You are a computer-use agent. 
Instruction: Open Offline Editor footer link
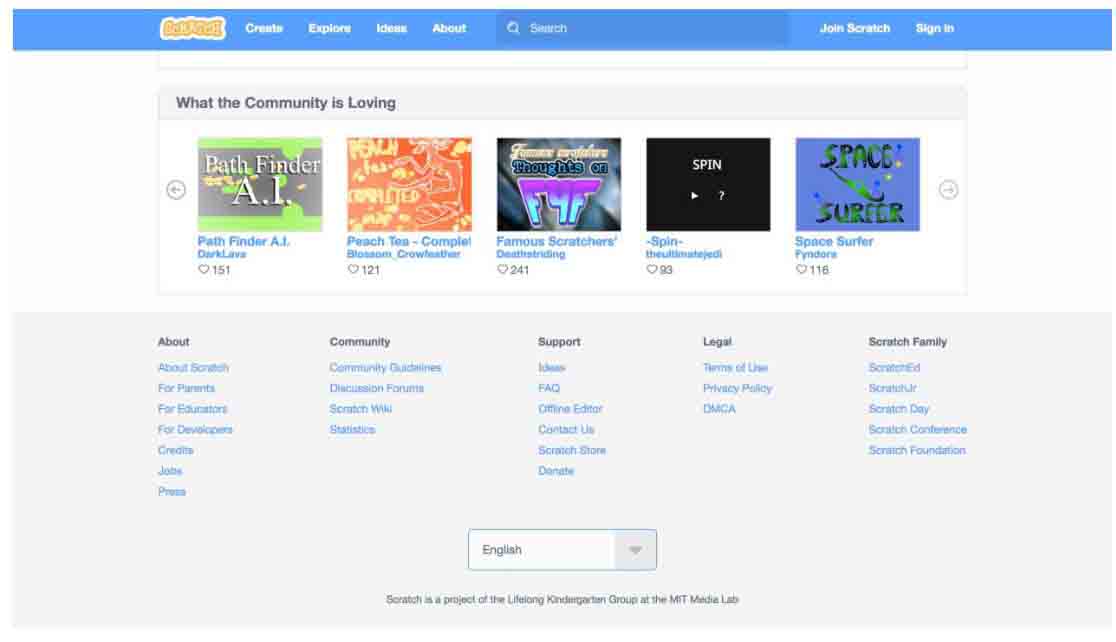coord(570,409)
